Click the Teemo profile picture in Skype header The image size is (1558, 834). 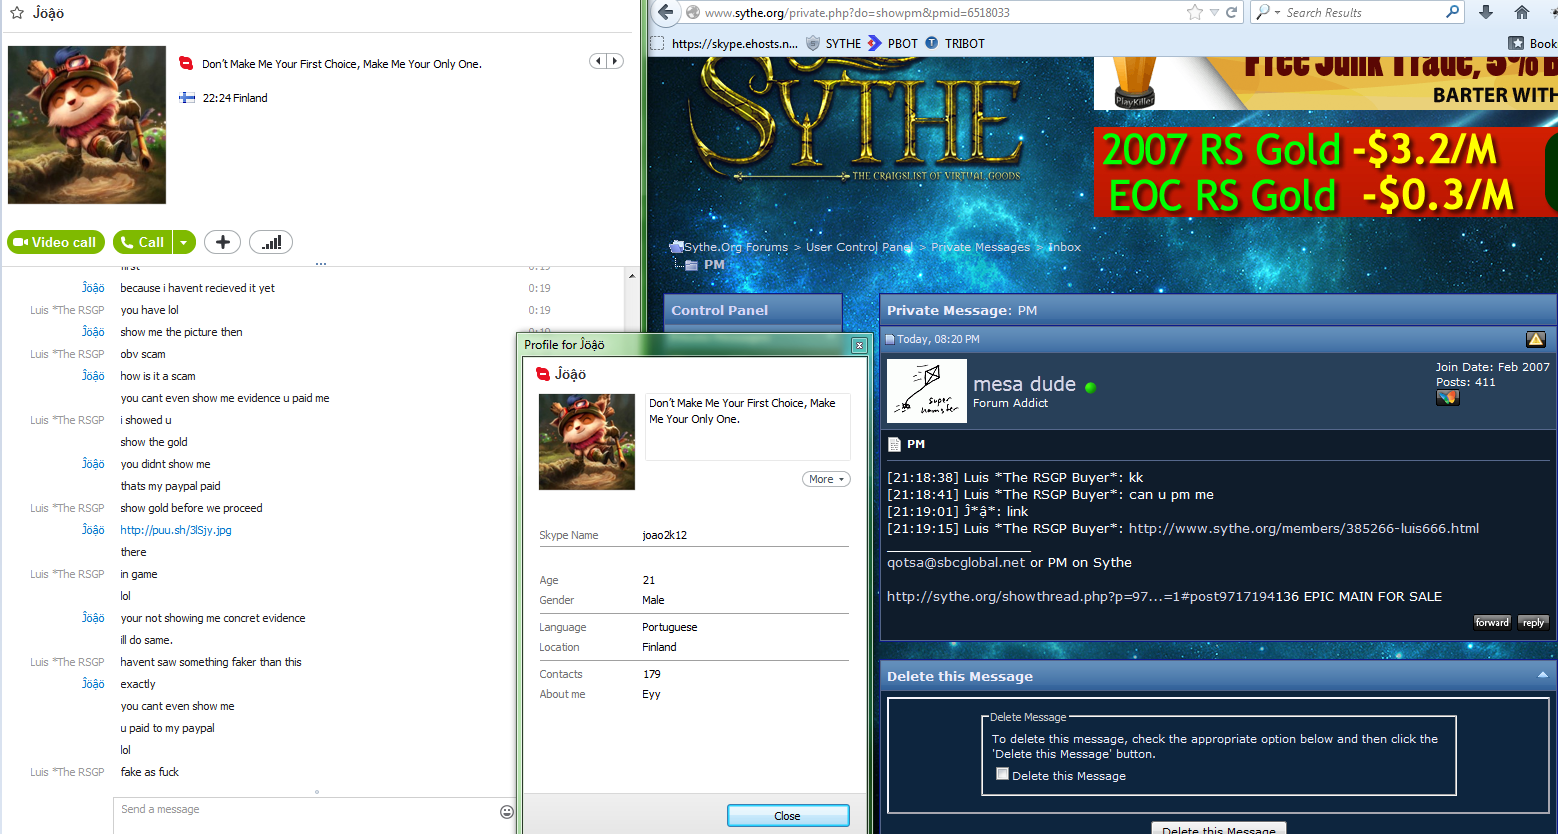87,125
